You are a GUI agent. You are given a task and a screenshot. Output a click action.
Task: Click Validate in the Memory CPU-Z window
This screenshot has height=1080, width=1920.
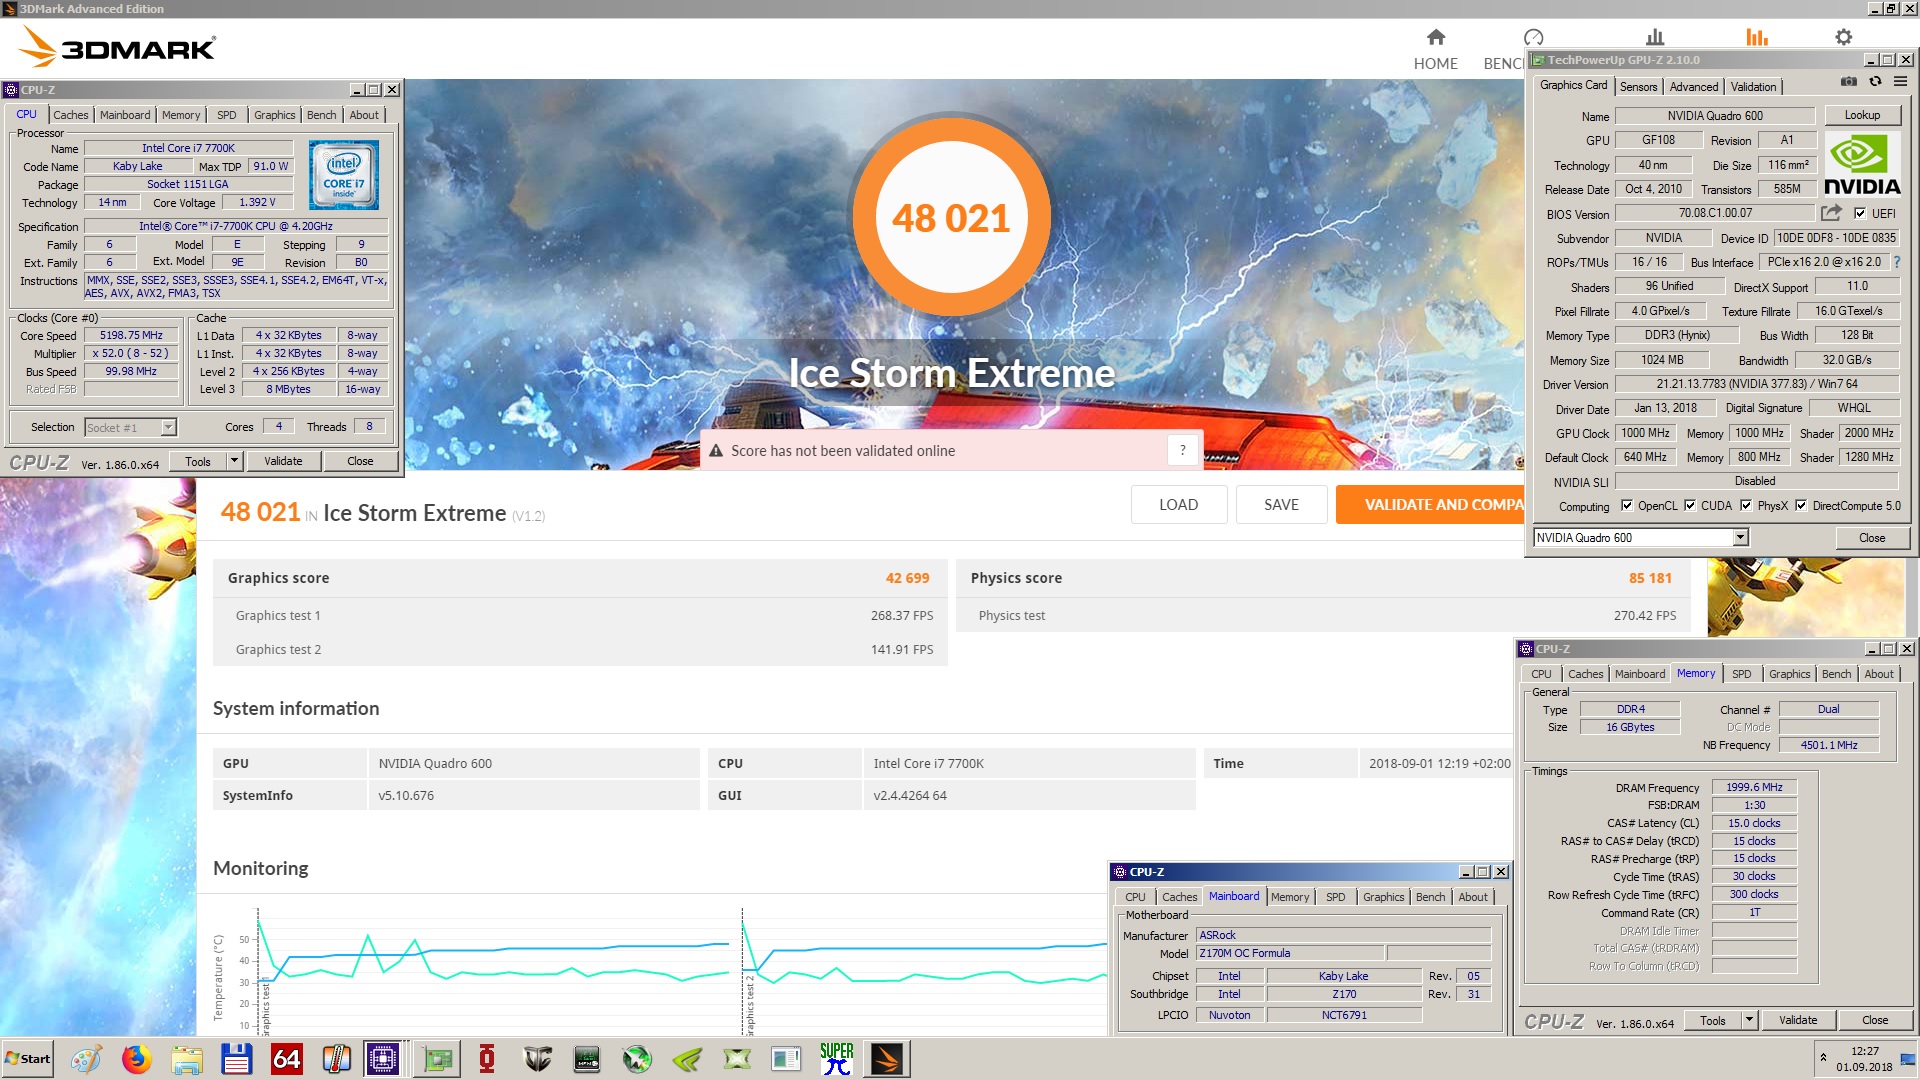click(x=1798, y=1020)
